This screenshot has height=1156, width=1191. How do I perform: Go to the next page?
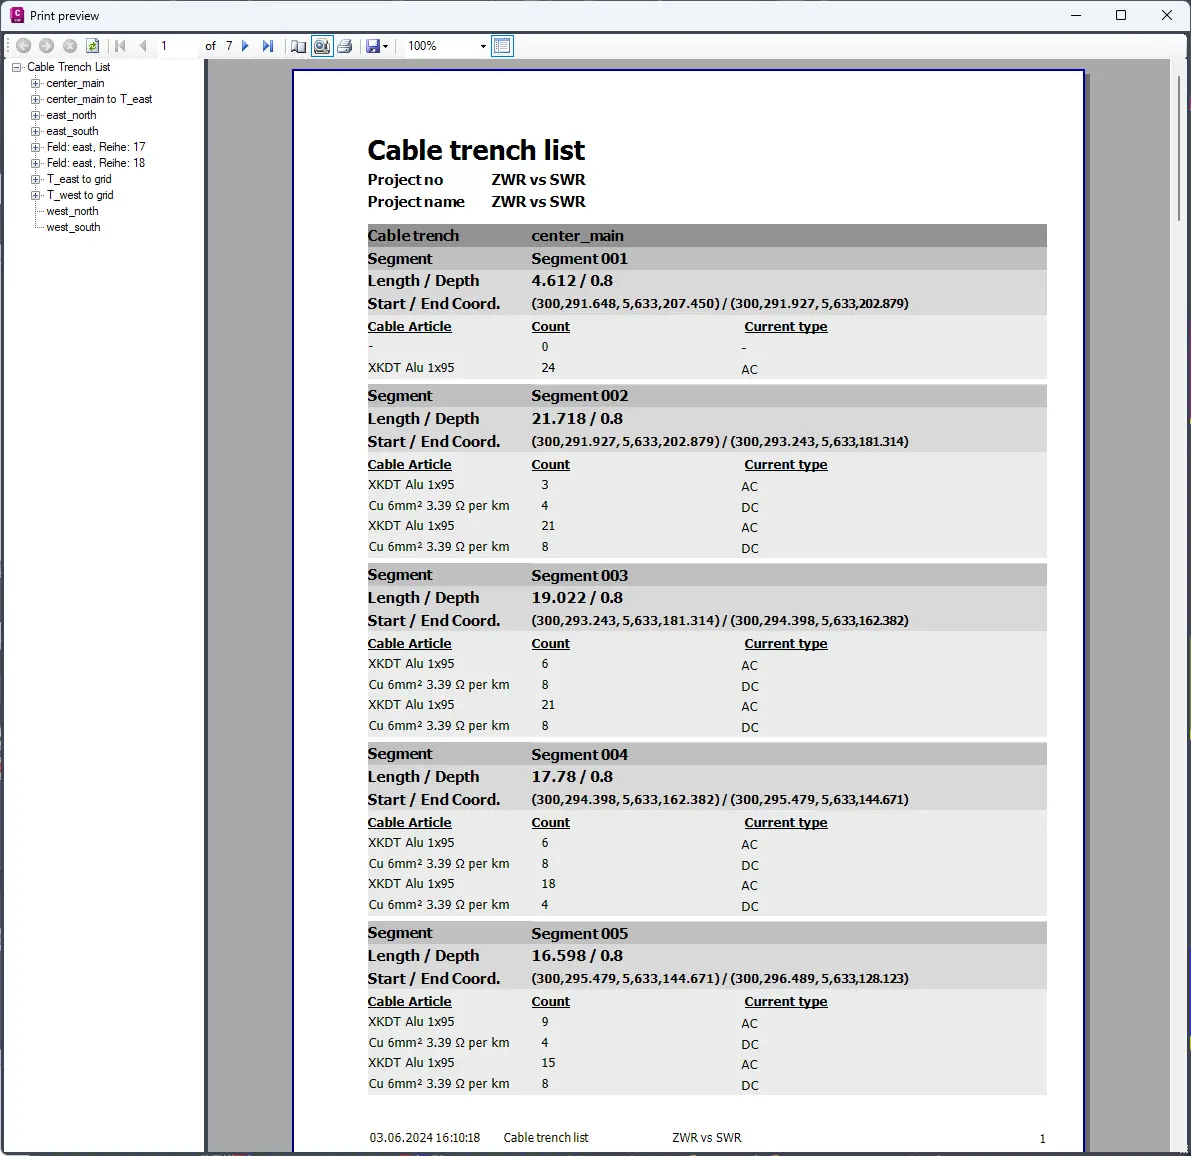245,46
